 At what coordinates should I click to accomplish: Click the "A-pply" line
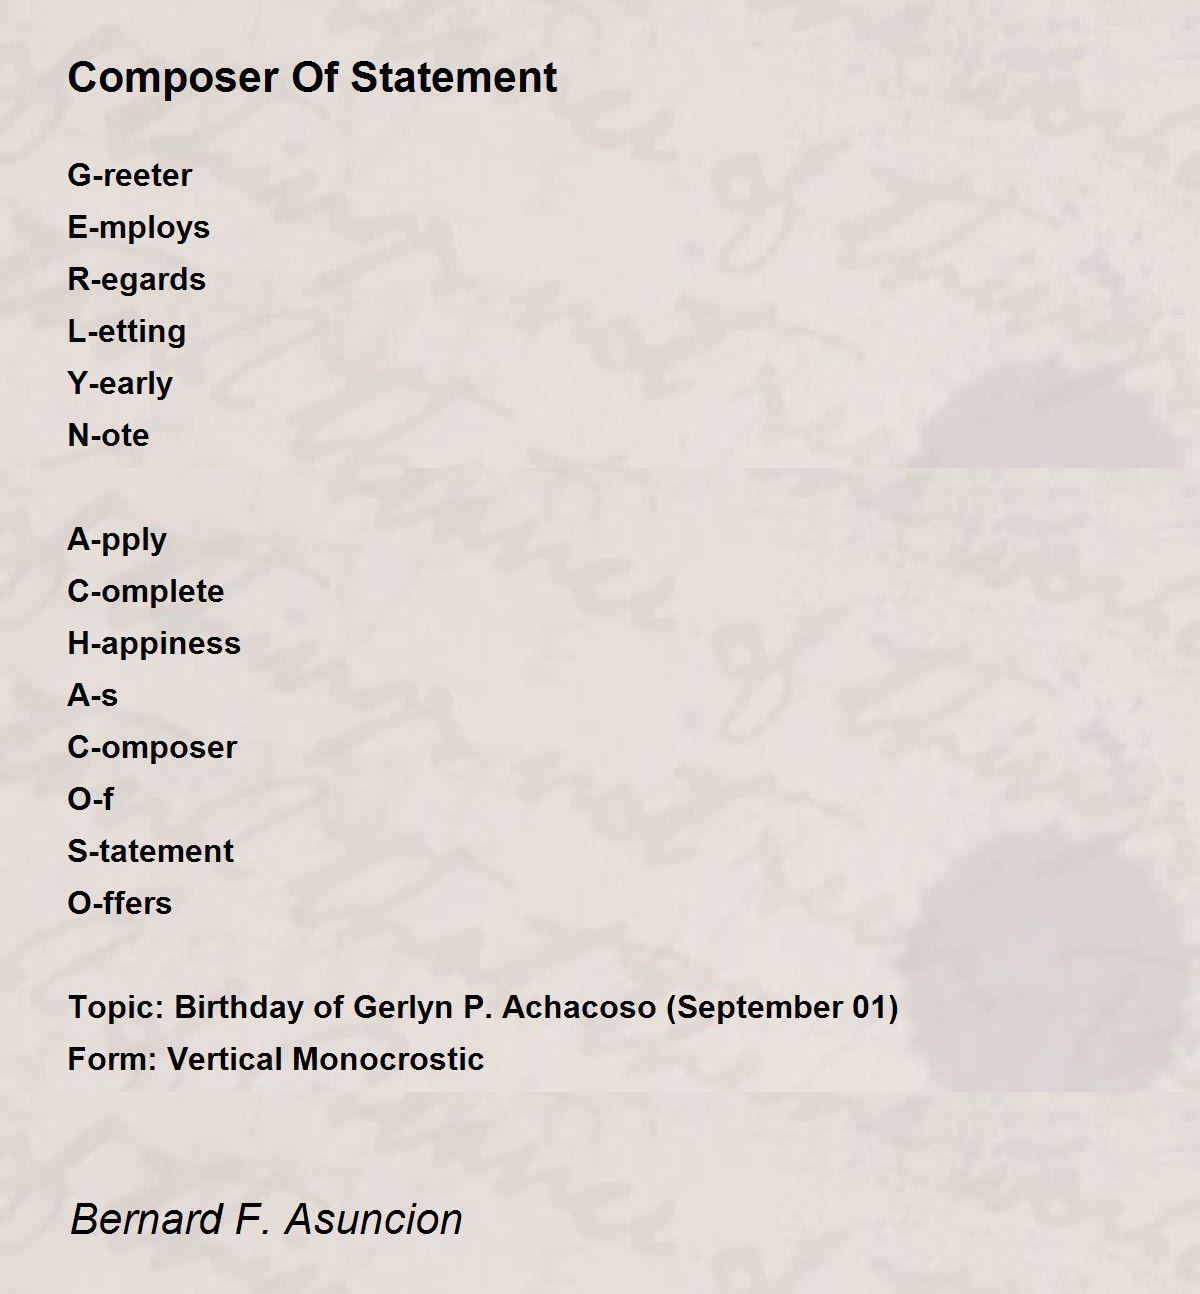click(117, 540)
